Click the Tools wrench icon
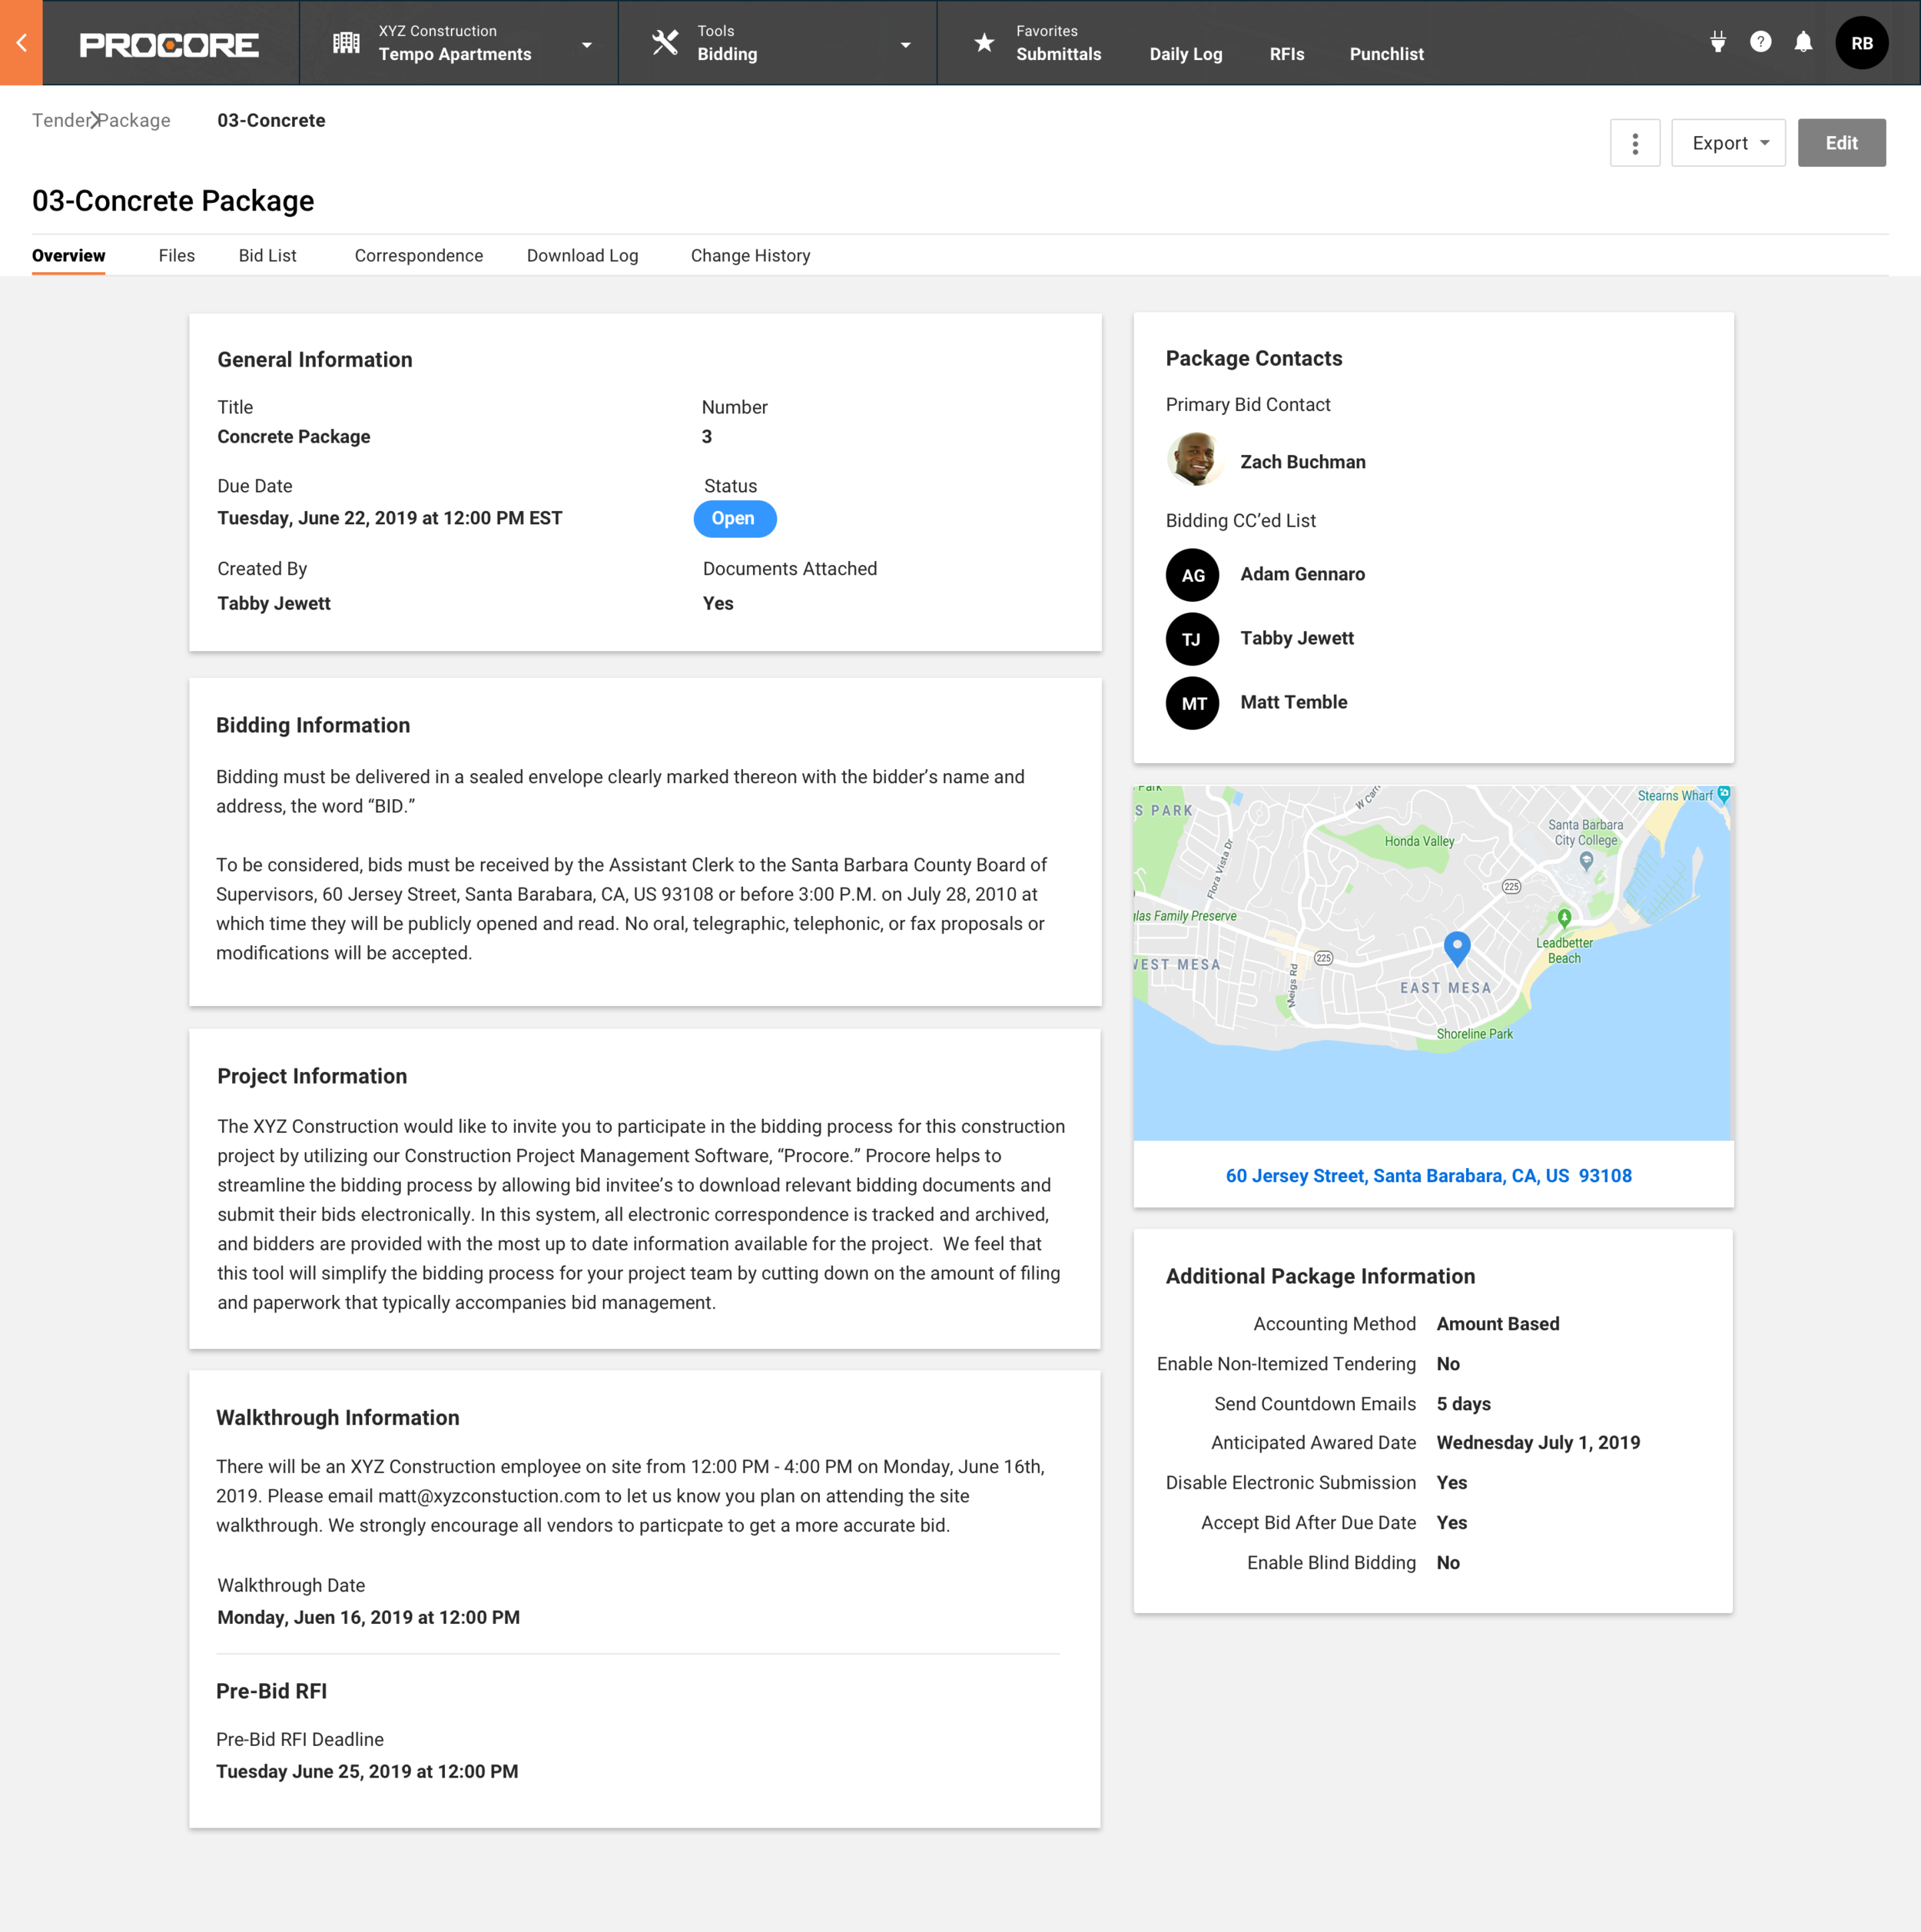This screenshot has height=1932, width=1921. click(x=665, y=43)
